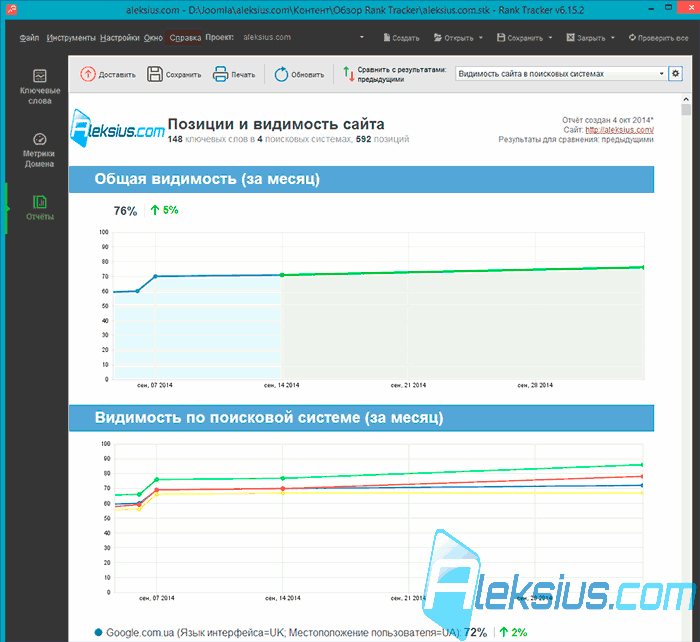Click the Aleksius.com logo in report
The image size is (700, 642).
[x=117, y=129]
